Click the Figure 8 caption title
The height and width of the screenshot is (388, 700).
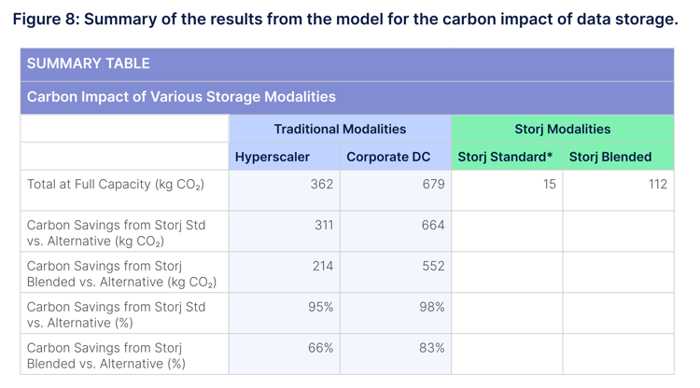(x=345, y=19)
